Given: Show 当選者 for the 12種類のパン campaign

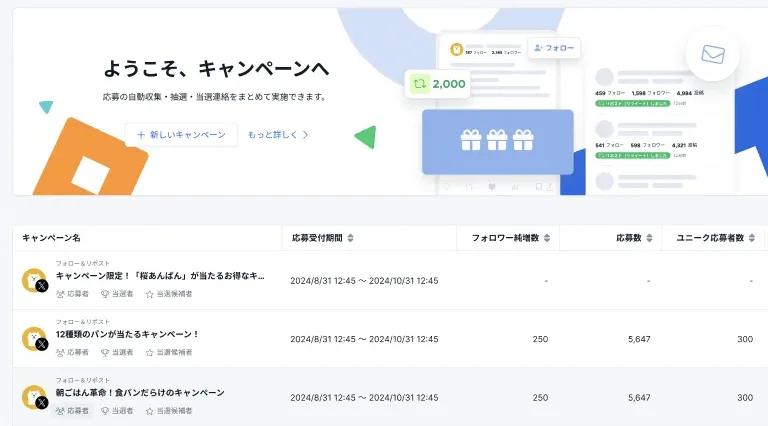Looking at the screenshot, I should [117, 352].
